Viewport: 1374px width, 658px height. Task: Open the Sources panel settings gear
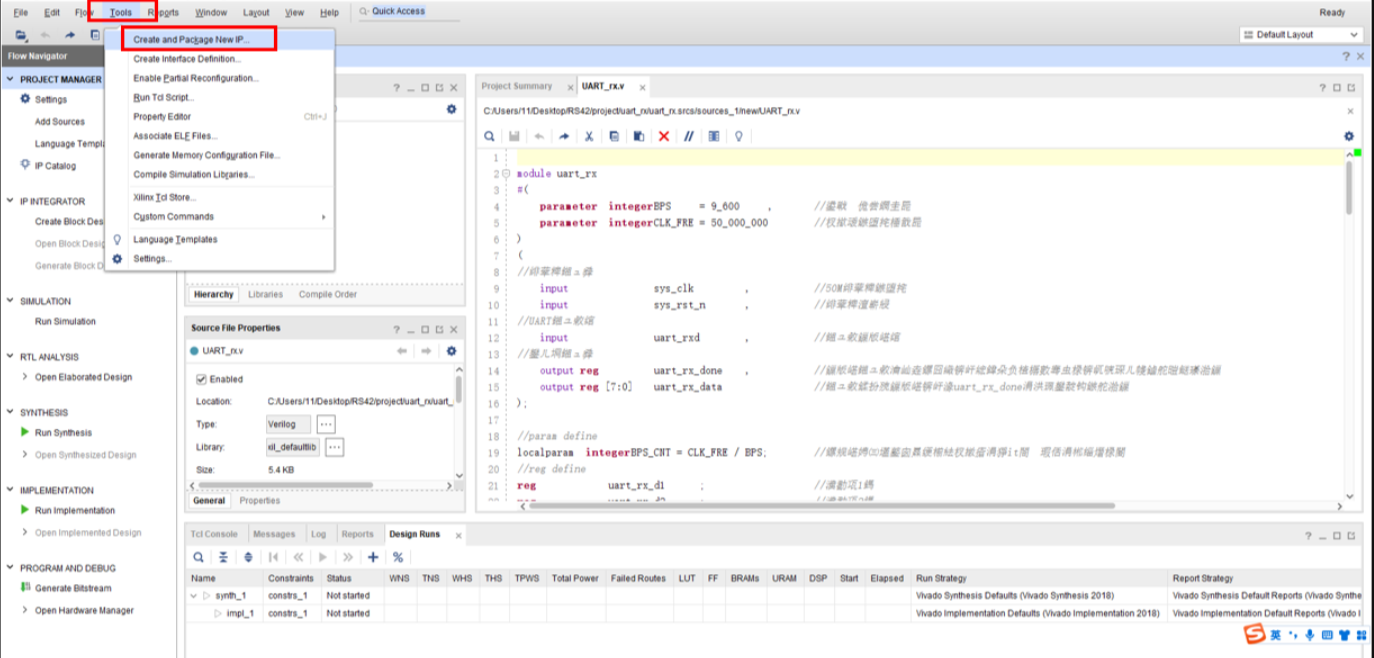pyautogui.click(x=452, y=109)
